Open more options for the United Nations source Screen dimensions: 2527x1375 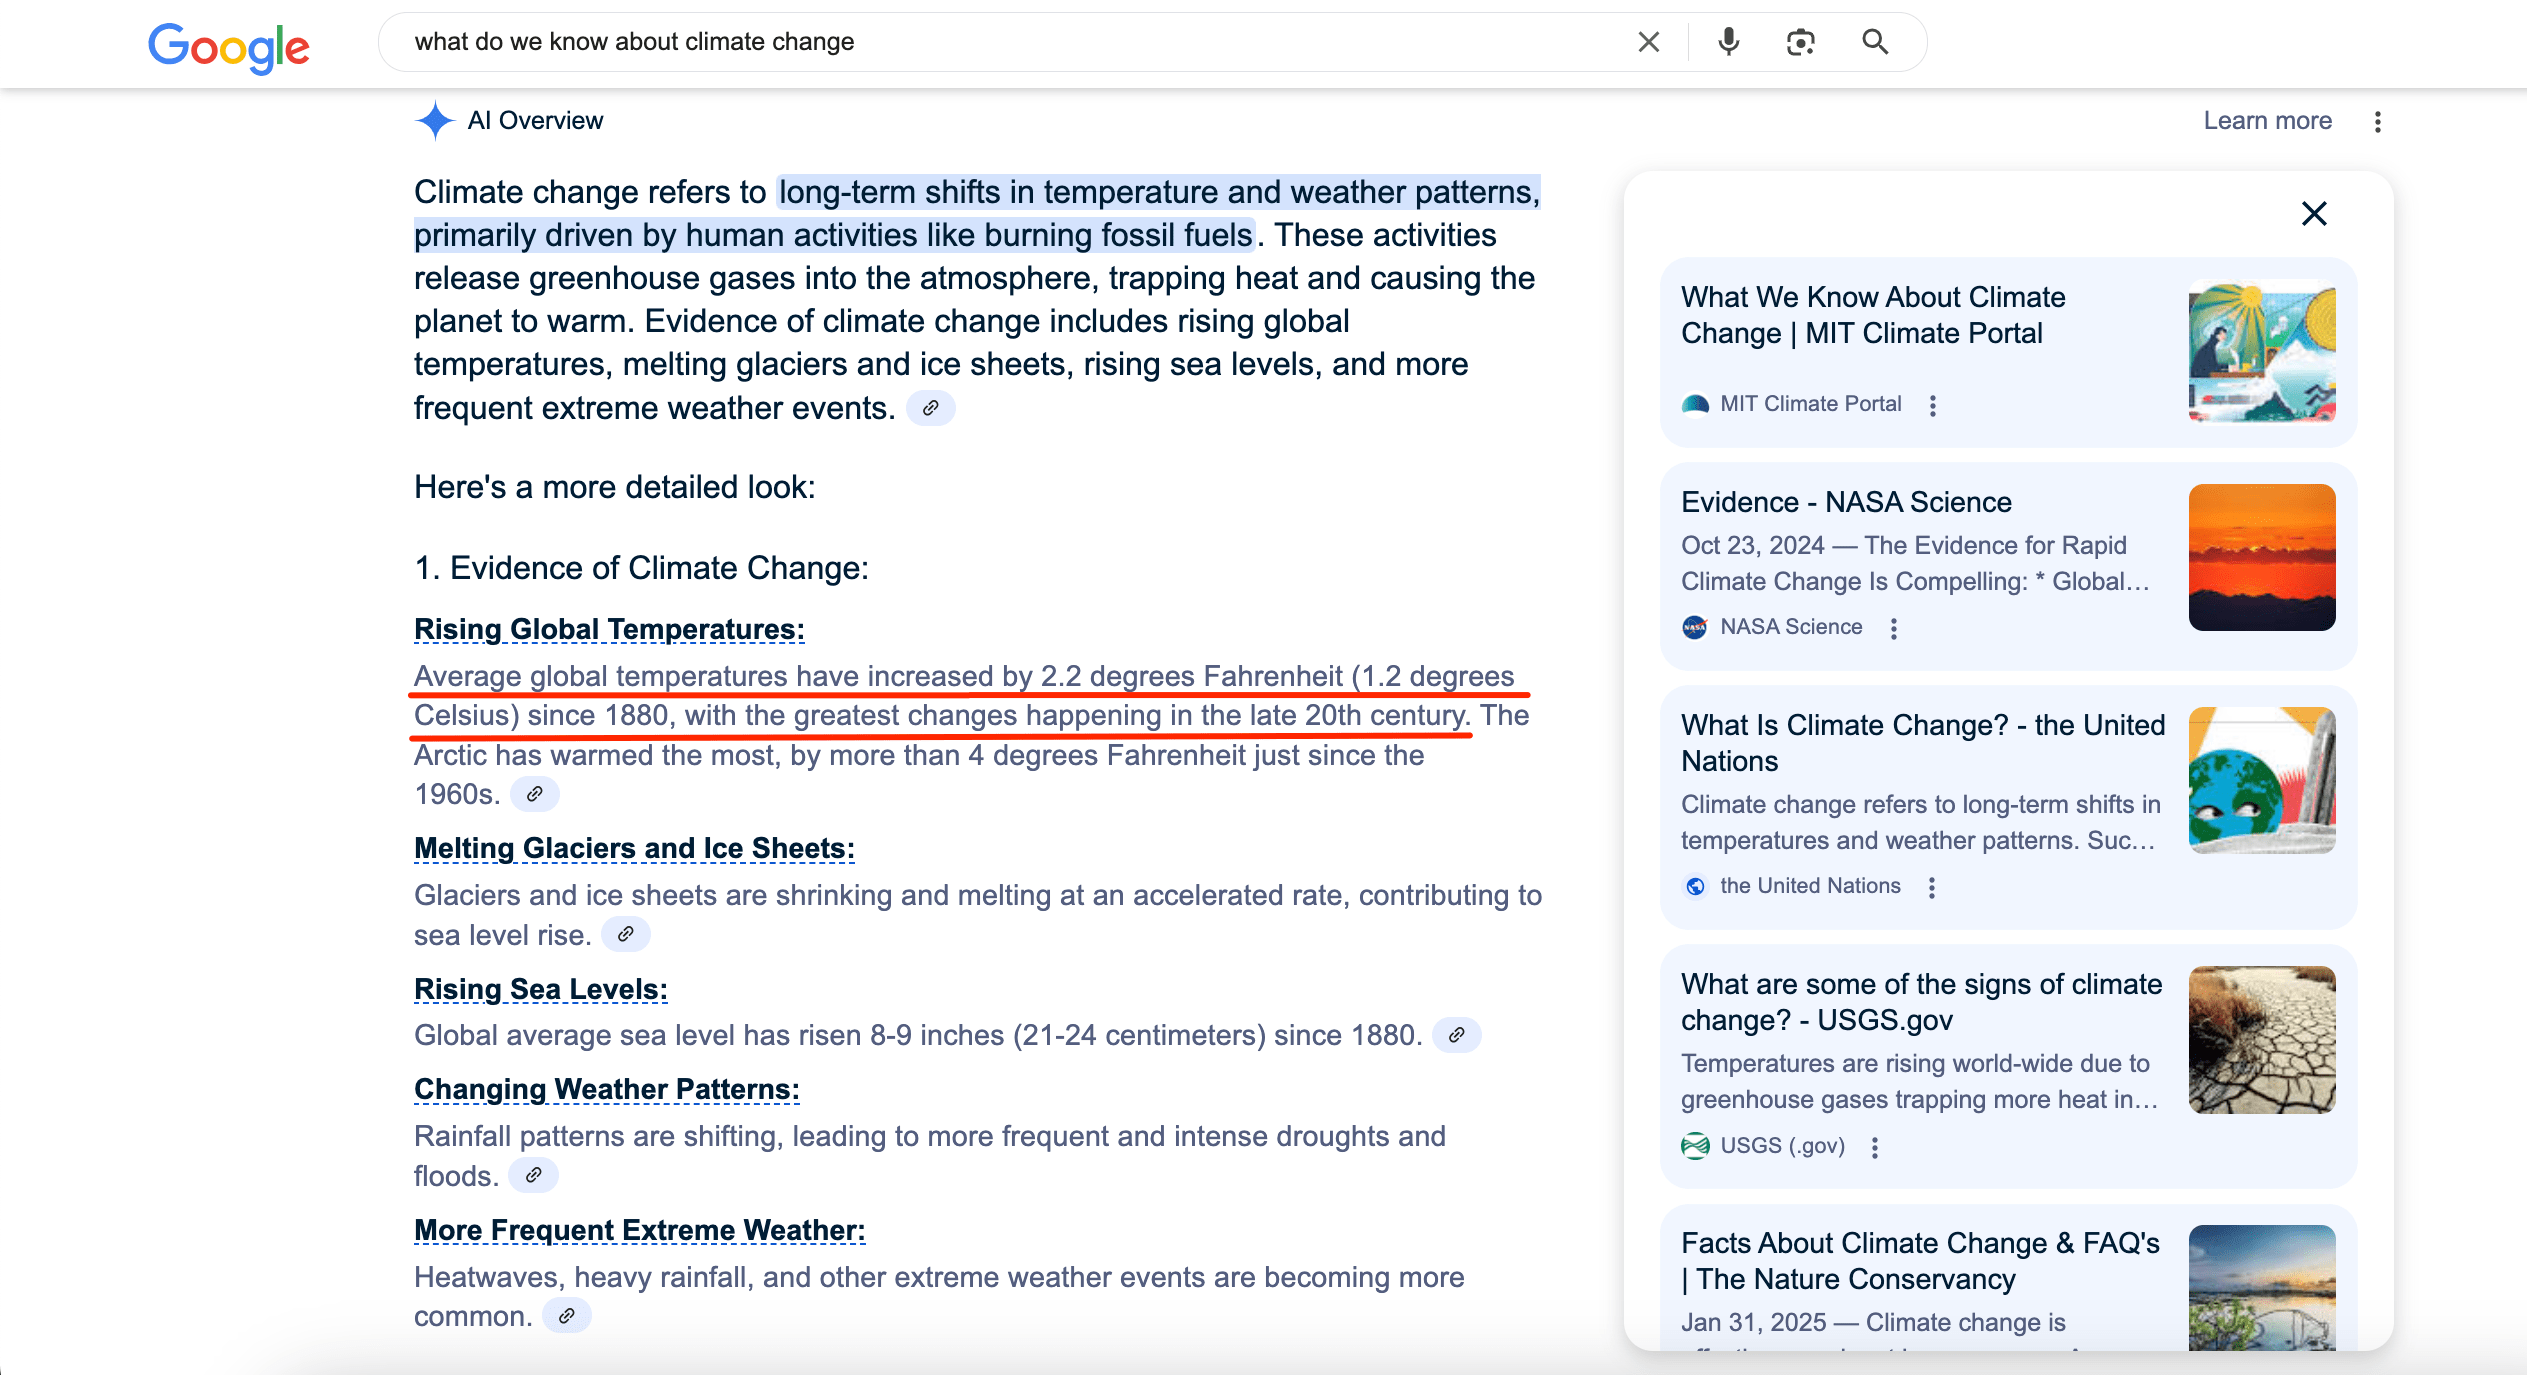pos(1932,887)
